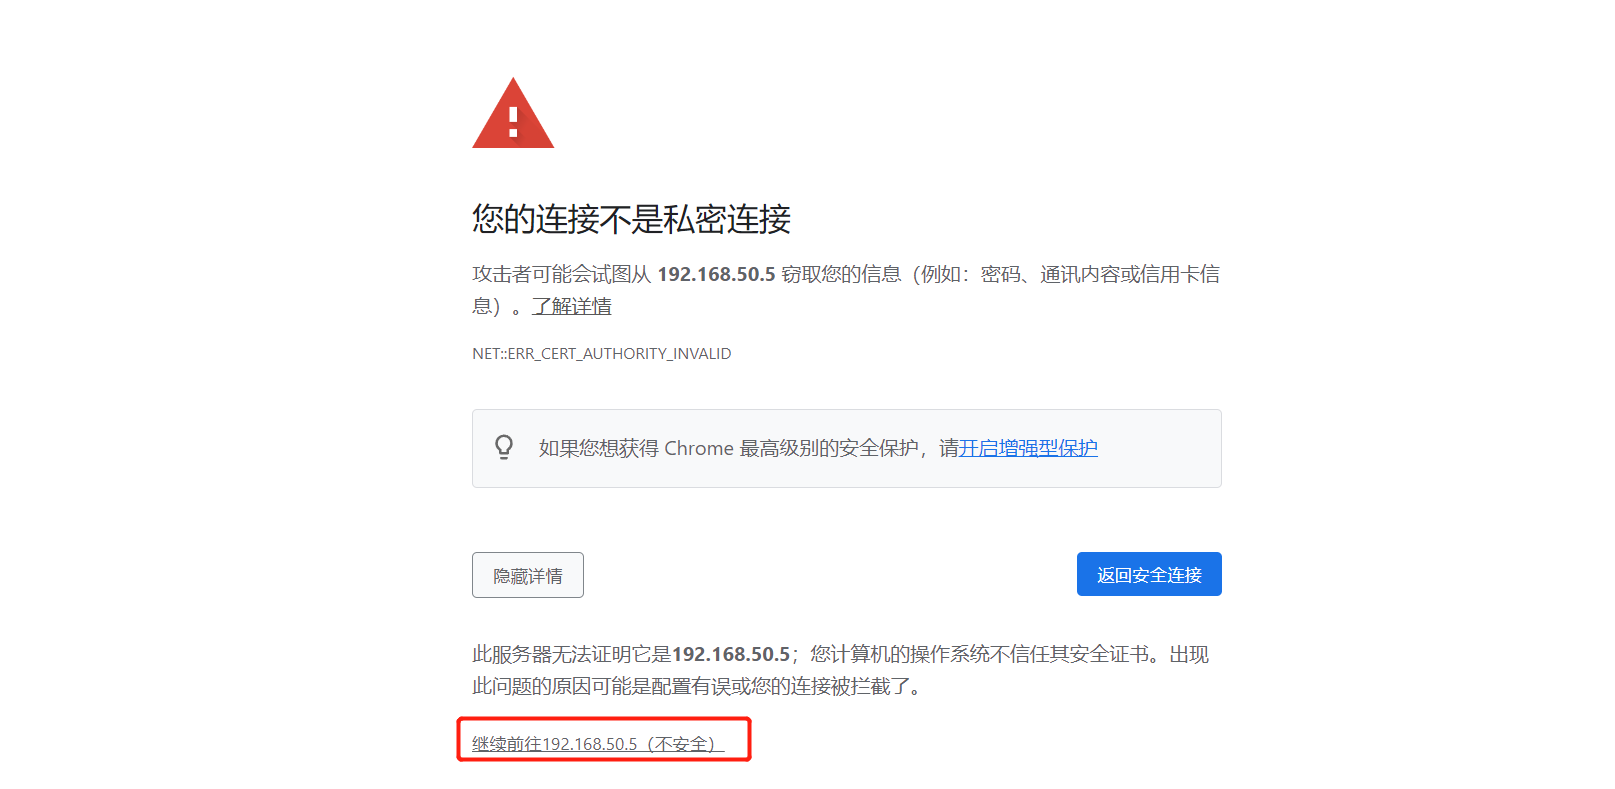The height and width of the screenshot is (789, 1615).
Task: Click the 隐藏详情 button
Action: (x=528, y=575)
